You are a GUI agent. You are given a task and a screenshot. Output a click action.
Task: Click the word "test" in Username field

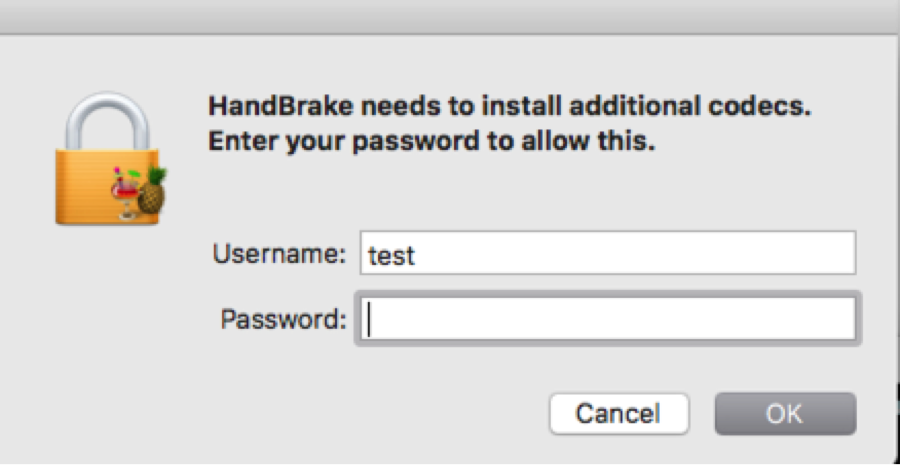tap(391, 255)
